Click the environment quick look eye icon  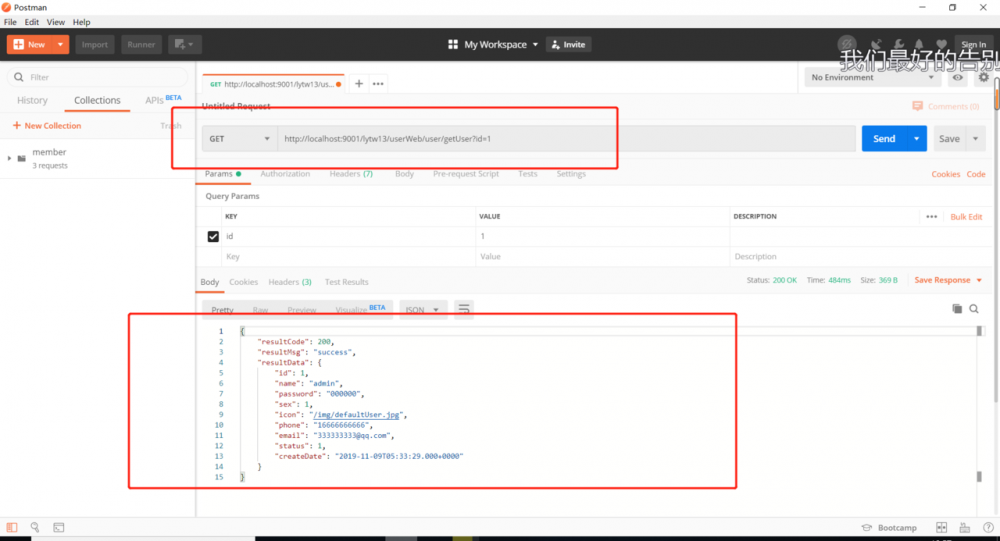point(958,77)
